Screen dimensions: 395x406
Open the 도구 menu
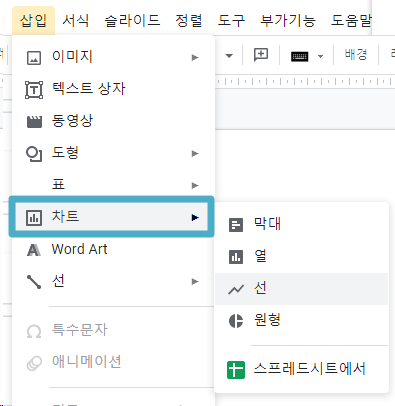tap(231, 21)
